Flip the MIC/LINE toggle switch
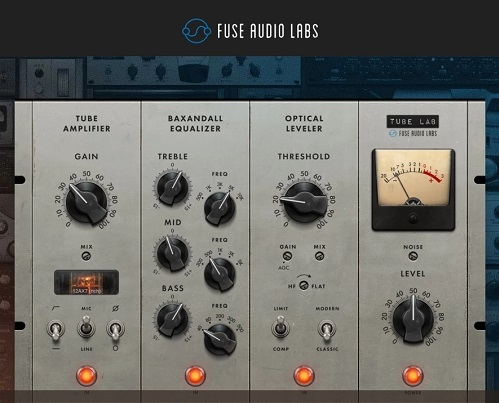Image resolution: width=499 pixels, height=403 pixels. pos(86,327)
